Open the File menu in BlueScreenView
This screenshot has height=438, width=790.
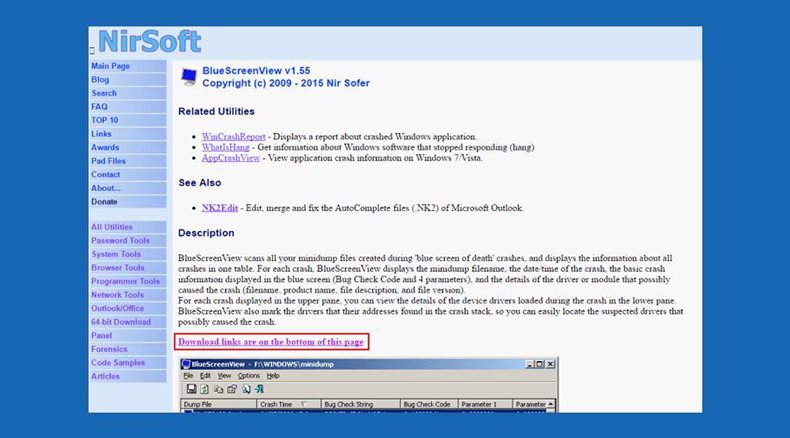[188, 376]
